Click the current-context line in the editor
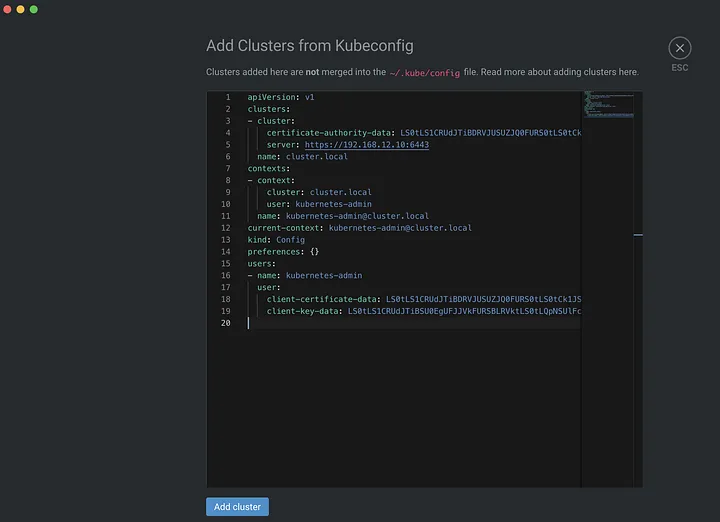This screenshot has width=720, height=522. (359, 228)
